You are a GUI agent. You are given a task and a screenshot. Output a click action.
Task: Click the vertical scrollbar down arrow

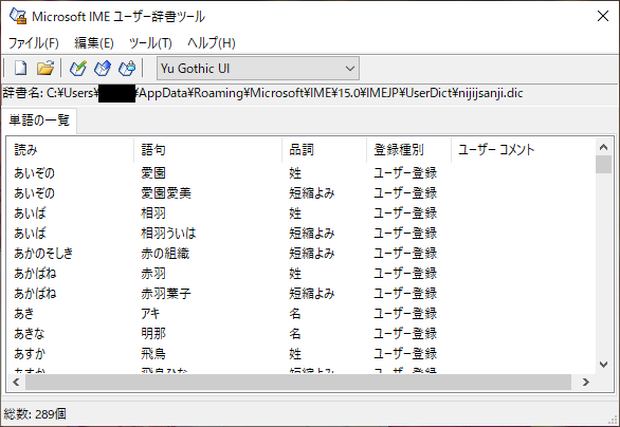point(603,364)
